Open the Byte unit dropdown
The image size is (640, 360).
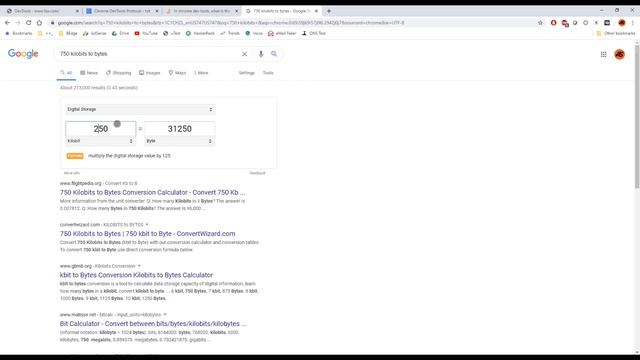coord(180,141)
